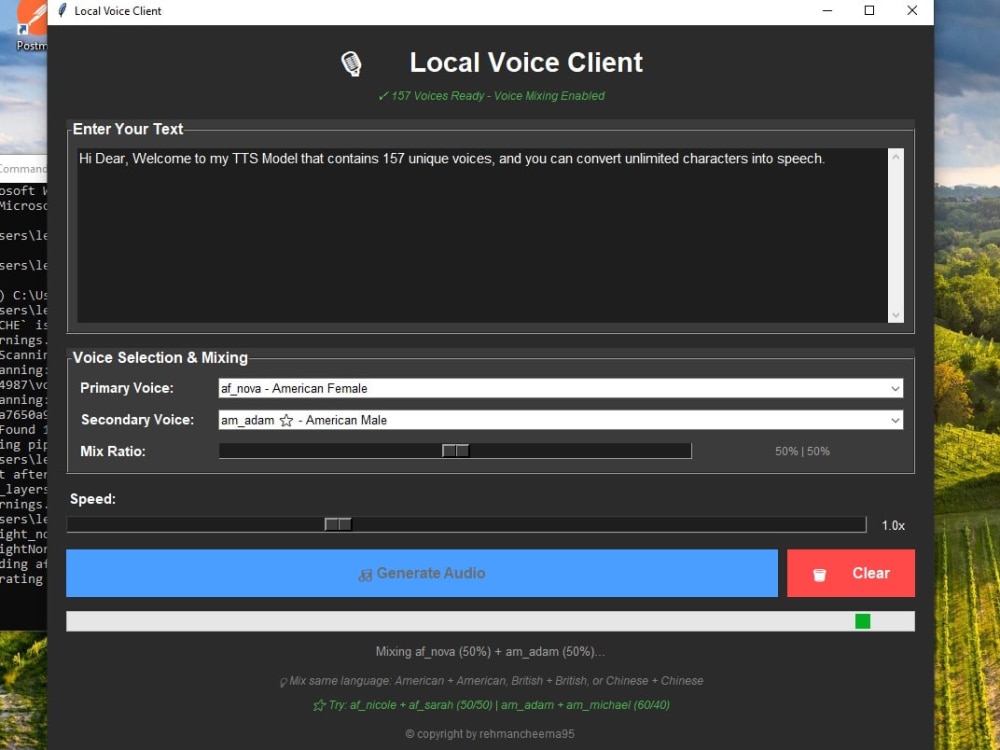Screen dimensions: 1000x750
Task: Click the Generate Audio button
Action: pyautogui.click(x=422, y=573)
